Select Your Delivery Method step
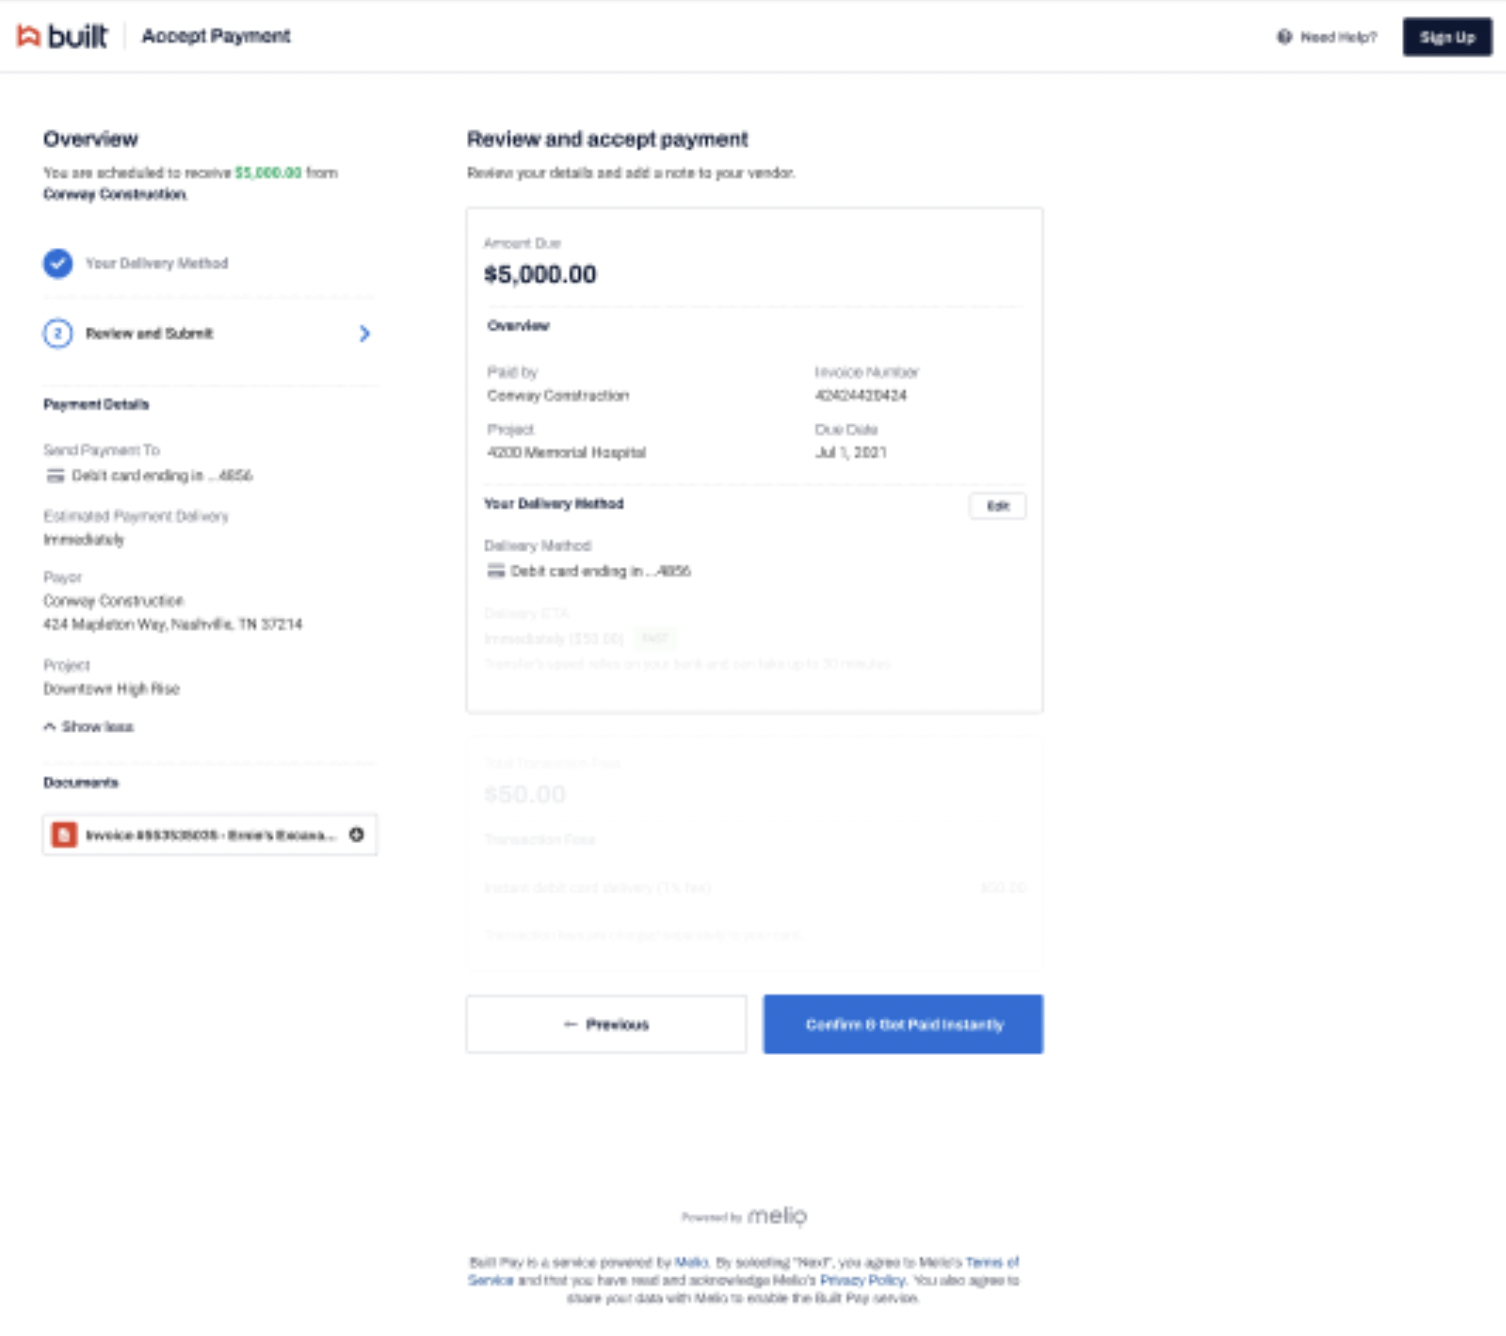The height and width of the screenshot is (1336, 1506). (x=156, y=263)
